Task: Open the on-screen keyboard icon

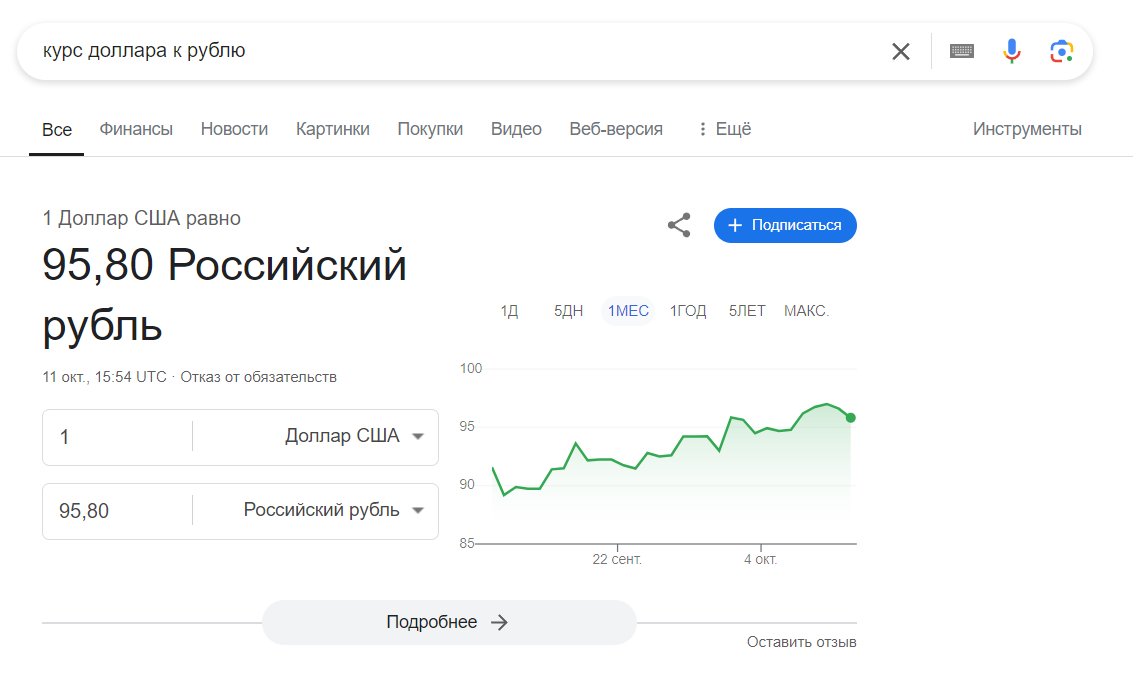Action: (962, 51)
